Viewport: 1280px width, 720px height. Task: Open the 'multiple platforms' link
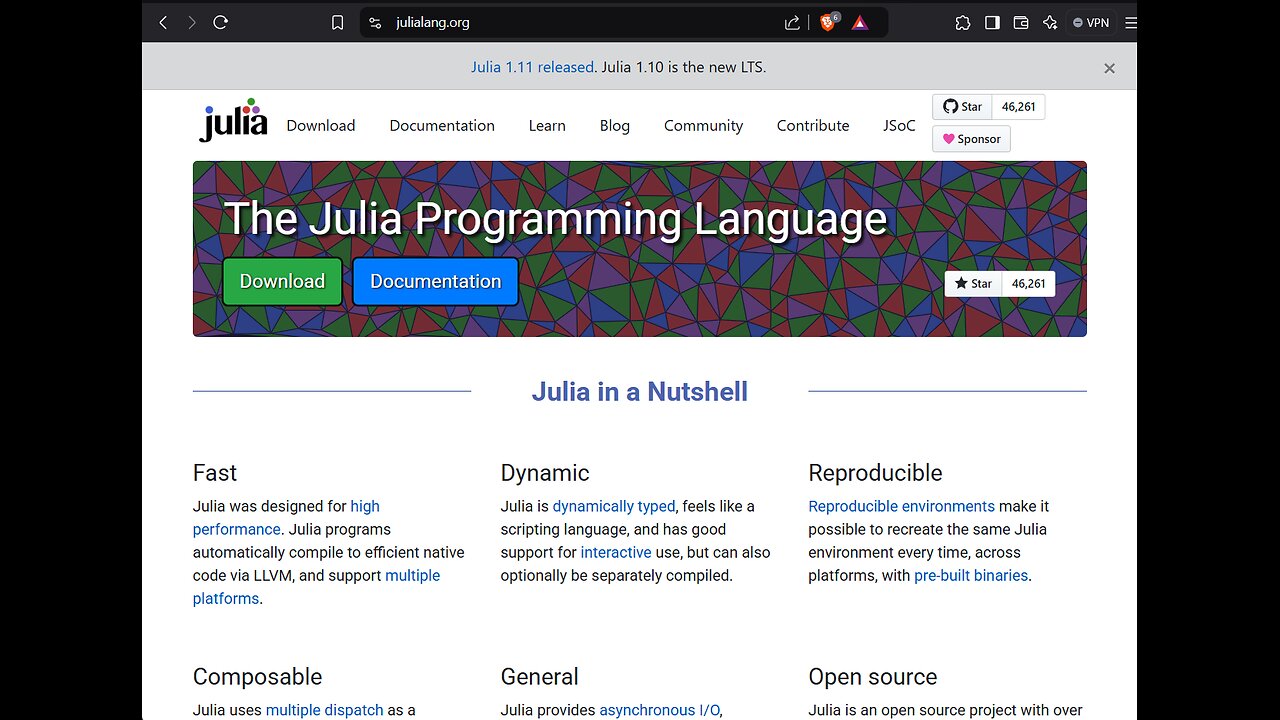316,587
